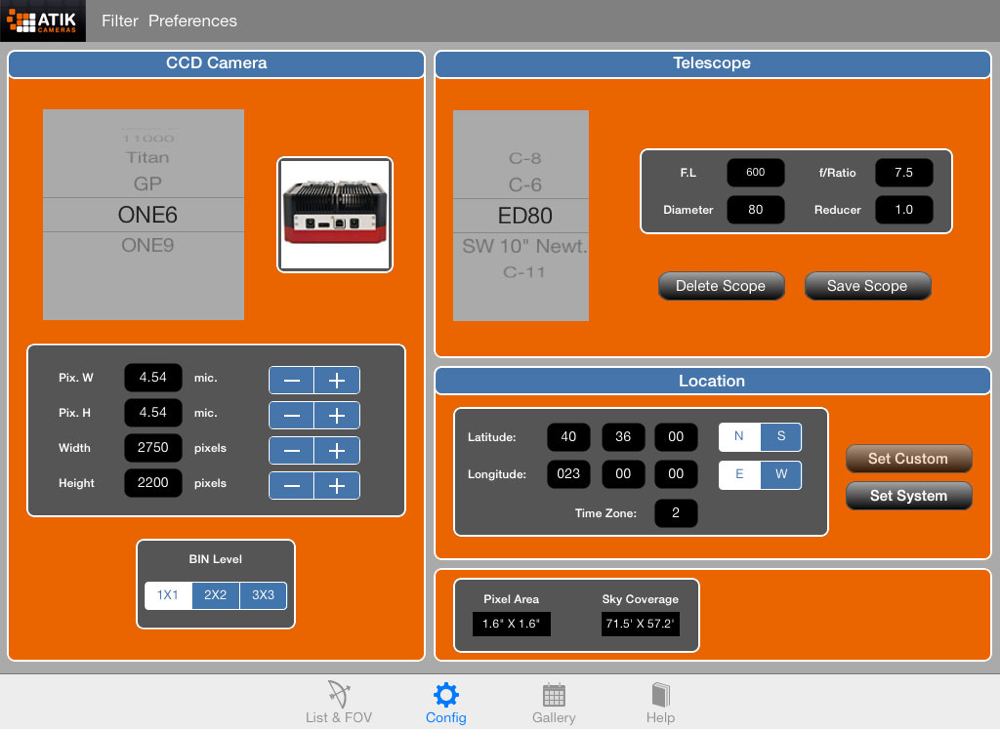Edit Pix. W value field
The width and height of the screenshot is (1000, 730).
(x=153, y=377)
